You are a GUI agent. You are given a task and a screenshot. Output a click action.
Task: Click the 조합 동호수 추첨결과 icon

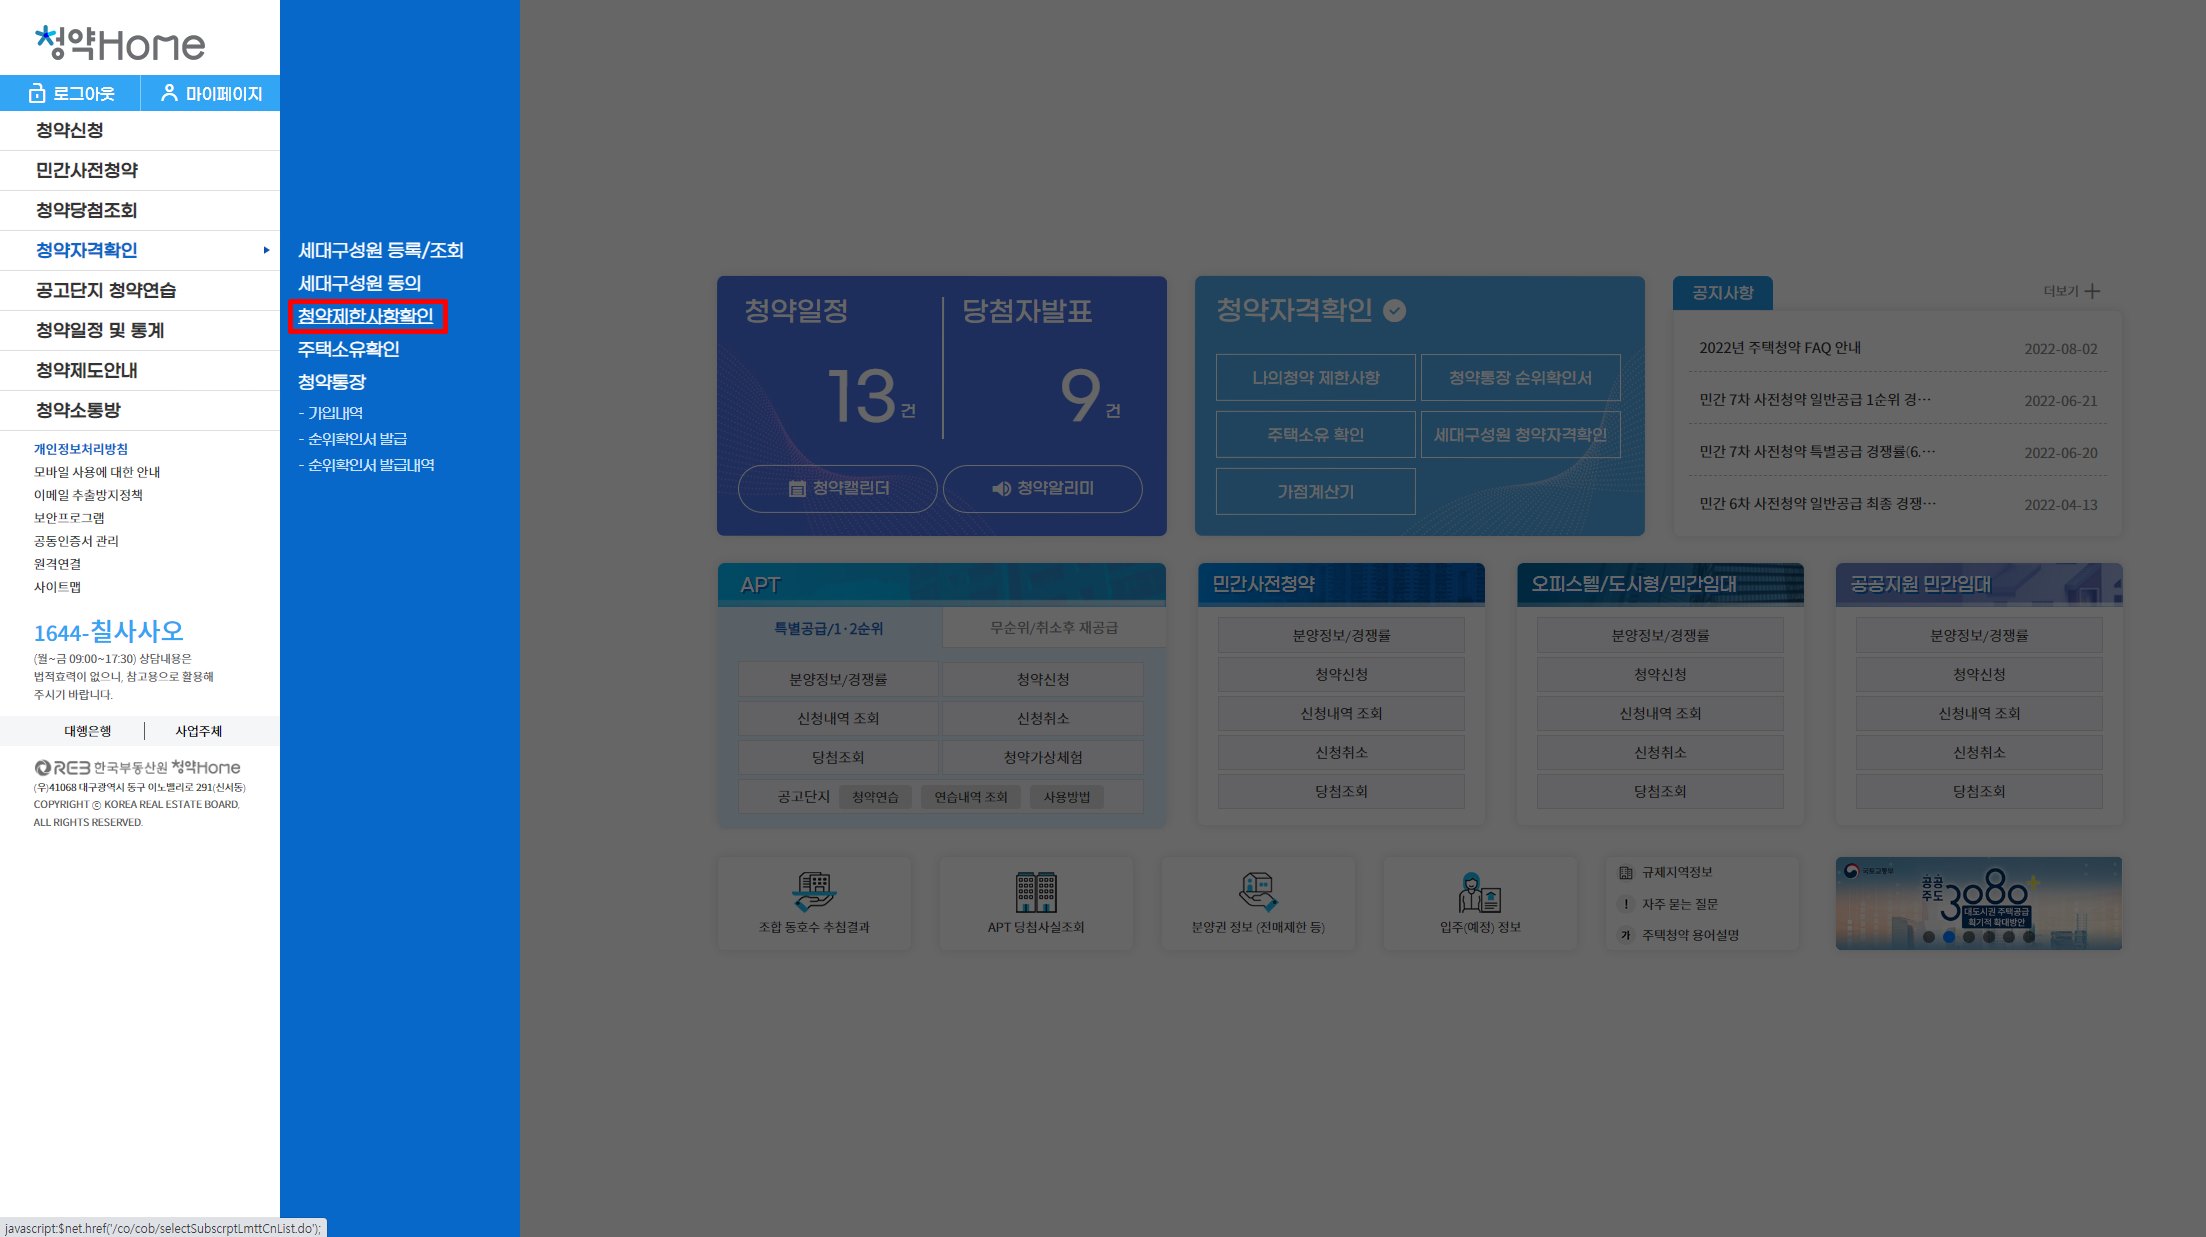814,890
